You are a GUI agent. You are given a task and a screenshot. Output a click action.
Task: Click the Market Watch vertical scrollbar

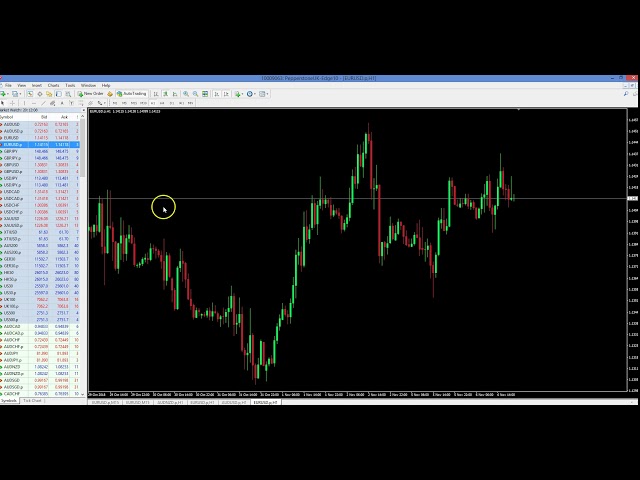[x=84, y=250]
